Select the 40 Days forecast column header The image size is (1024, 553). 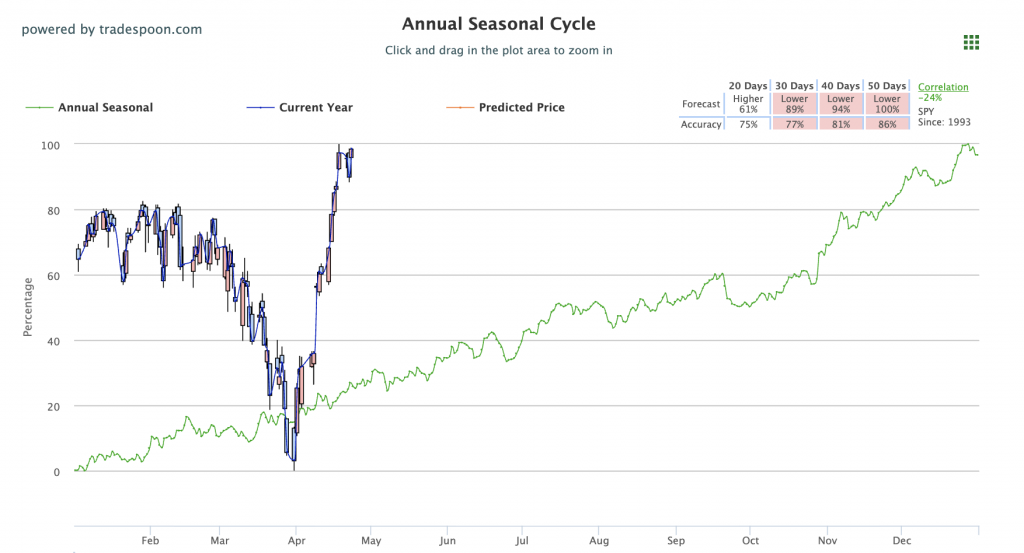click(840, 86)
